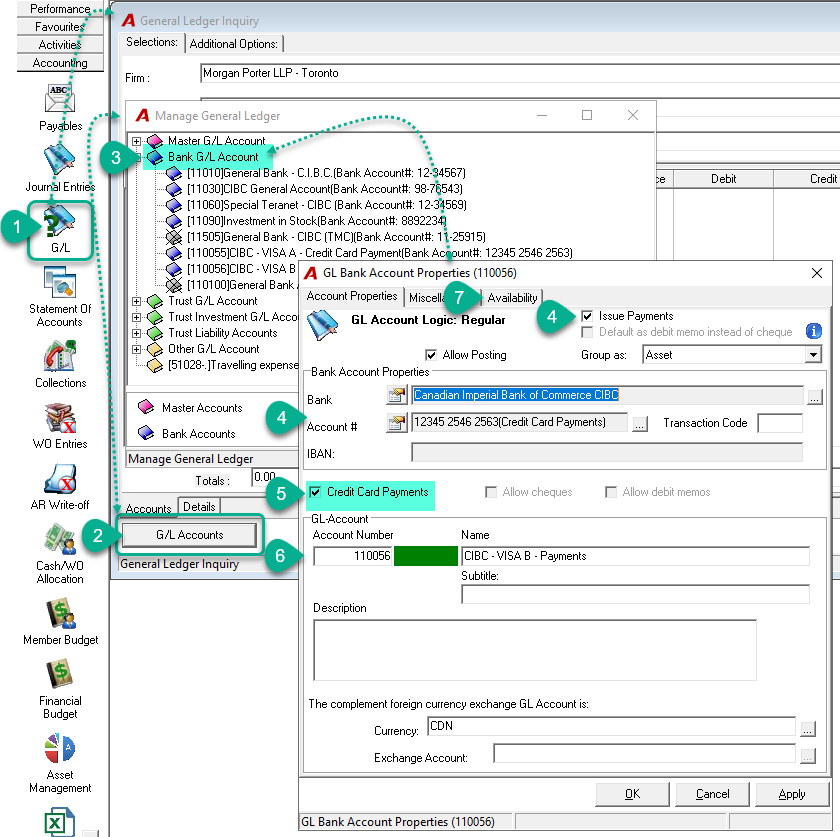Click the lookup icon beside the Bank field

[x=396, y=395]
